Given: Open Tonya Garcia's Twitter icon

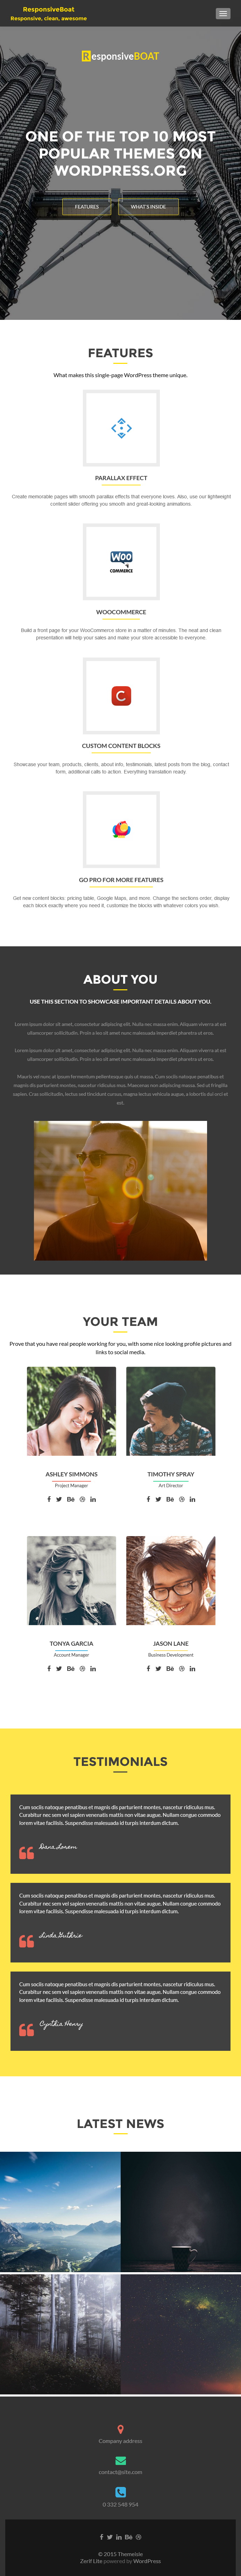Looking at the screenshot, I should click(x=58, y=1668).
